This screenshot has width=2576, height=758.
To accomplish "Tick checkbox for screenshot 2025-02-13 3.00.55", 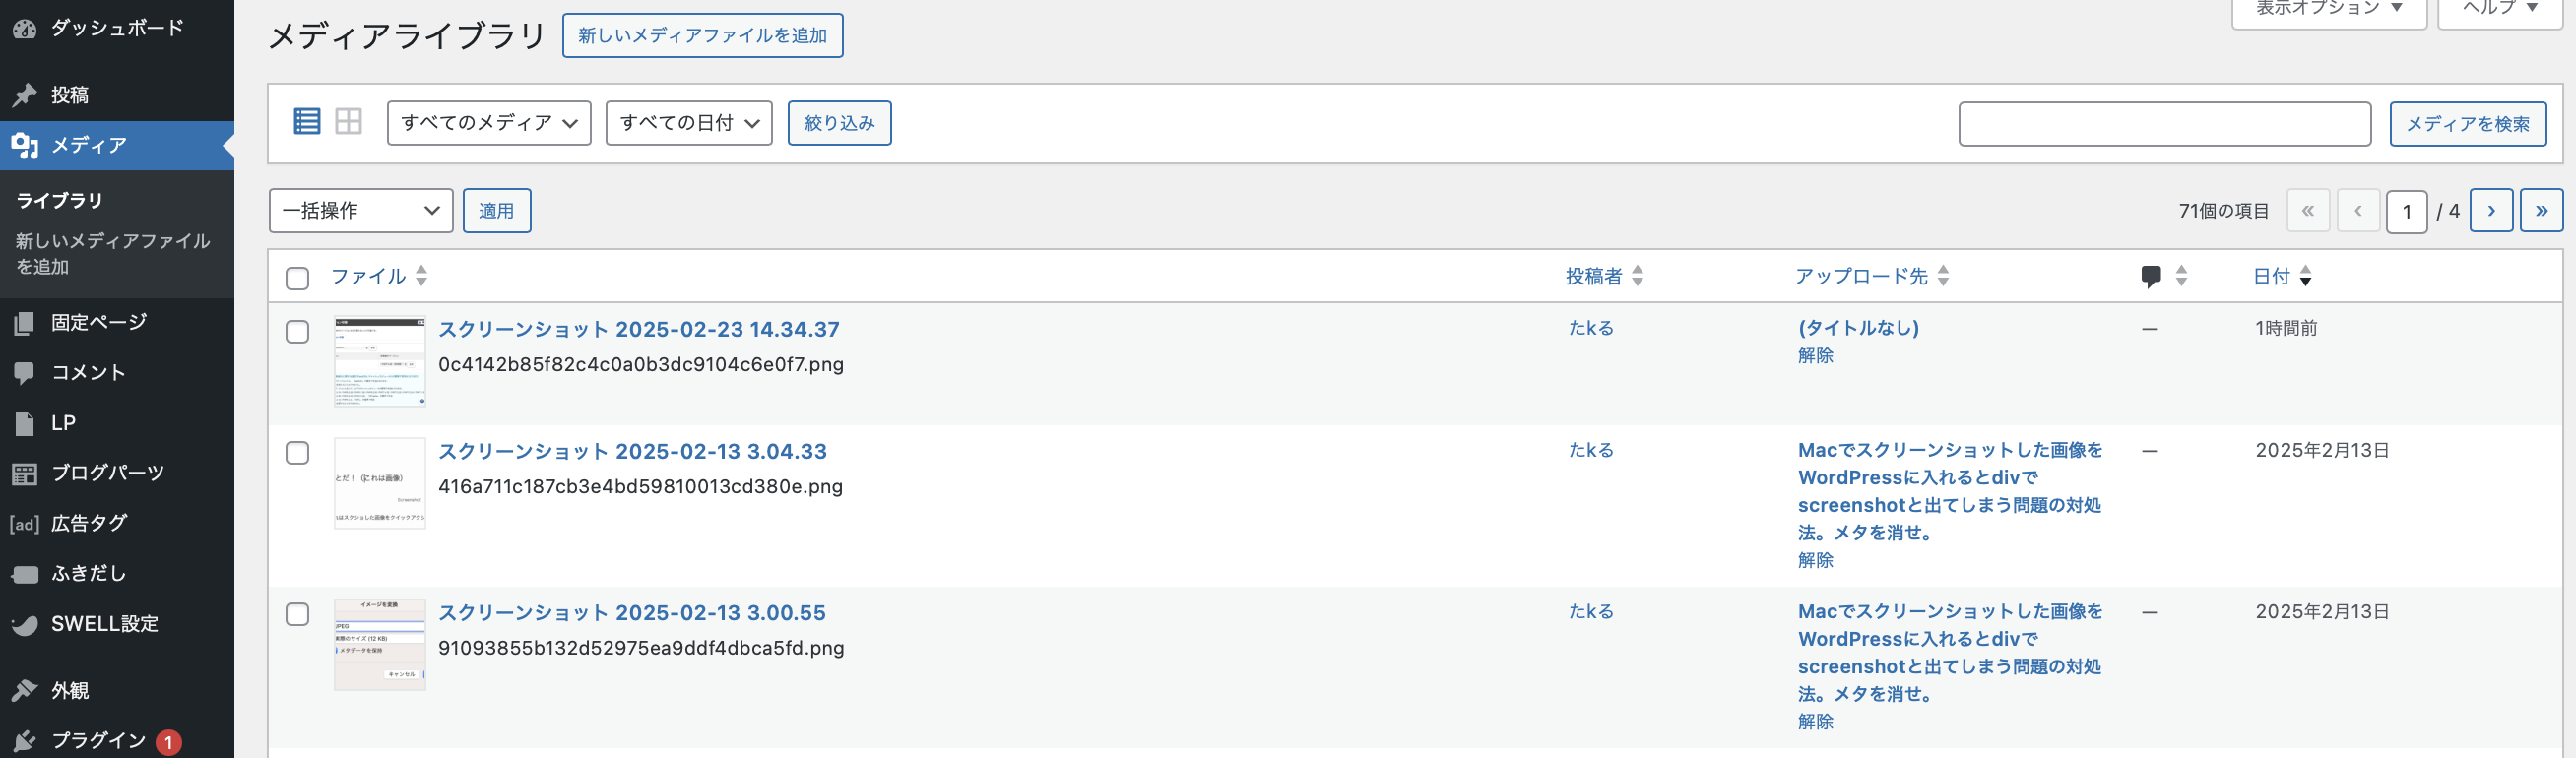I will [297, 614].
